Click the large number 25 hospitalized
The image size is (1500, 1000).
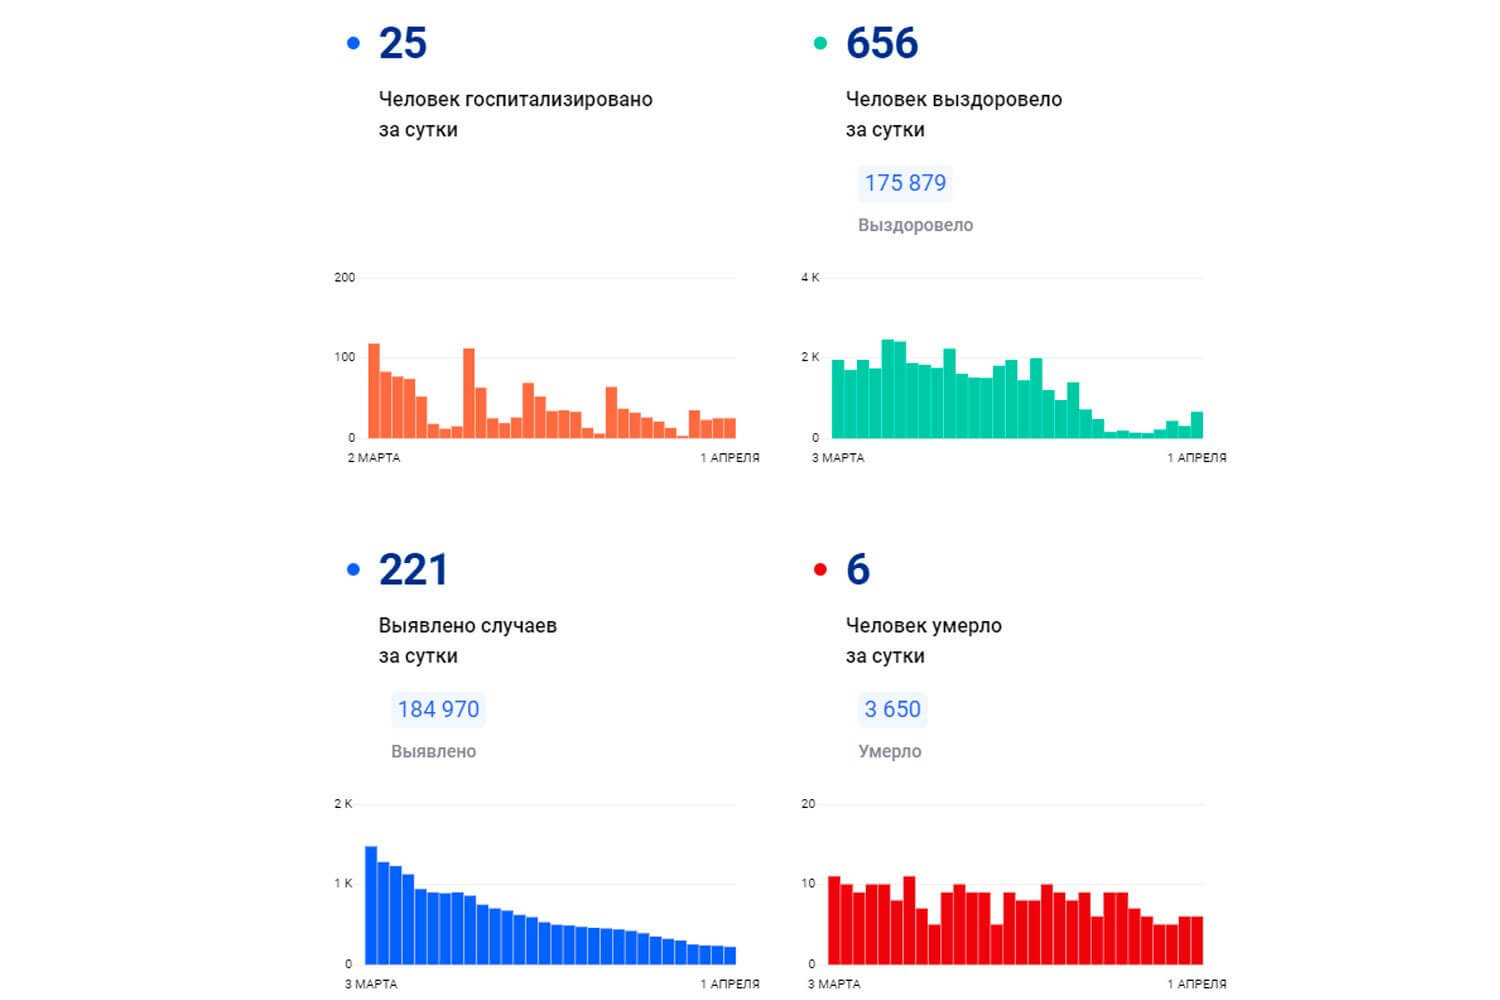[403, 43]
